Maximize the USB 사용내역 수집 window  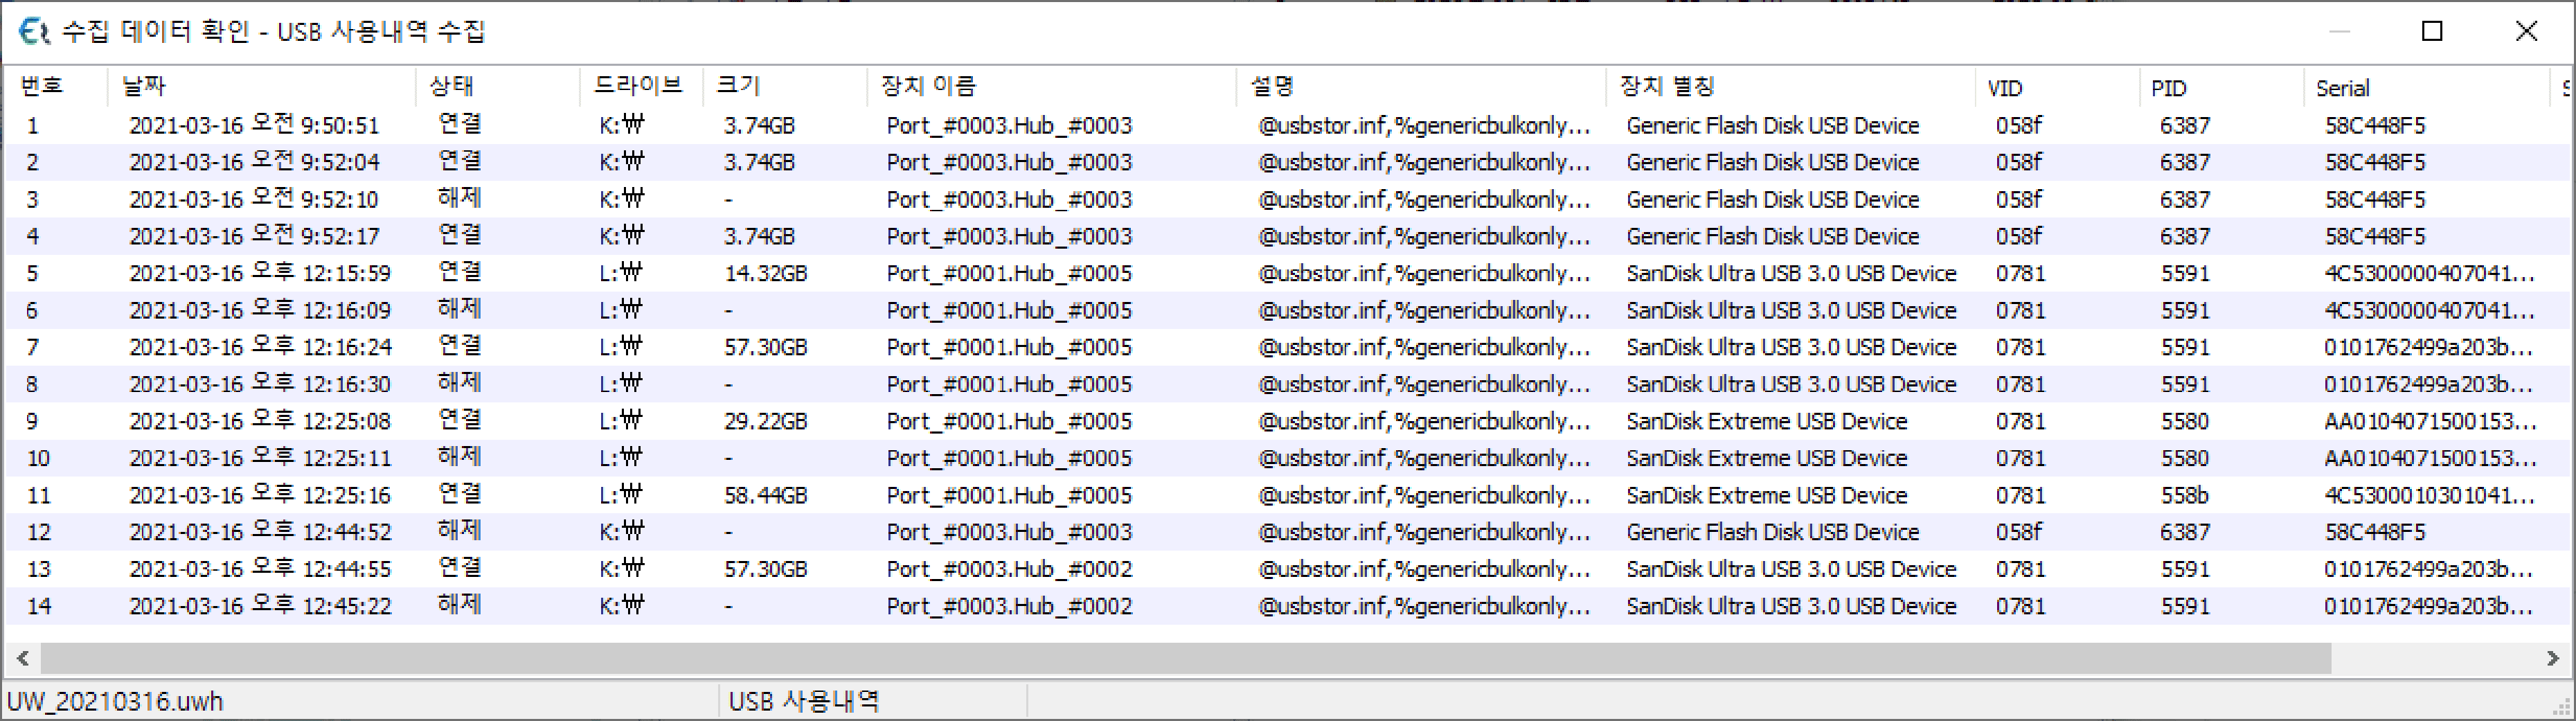pos(2432,31)
